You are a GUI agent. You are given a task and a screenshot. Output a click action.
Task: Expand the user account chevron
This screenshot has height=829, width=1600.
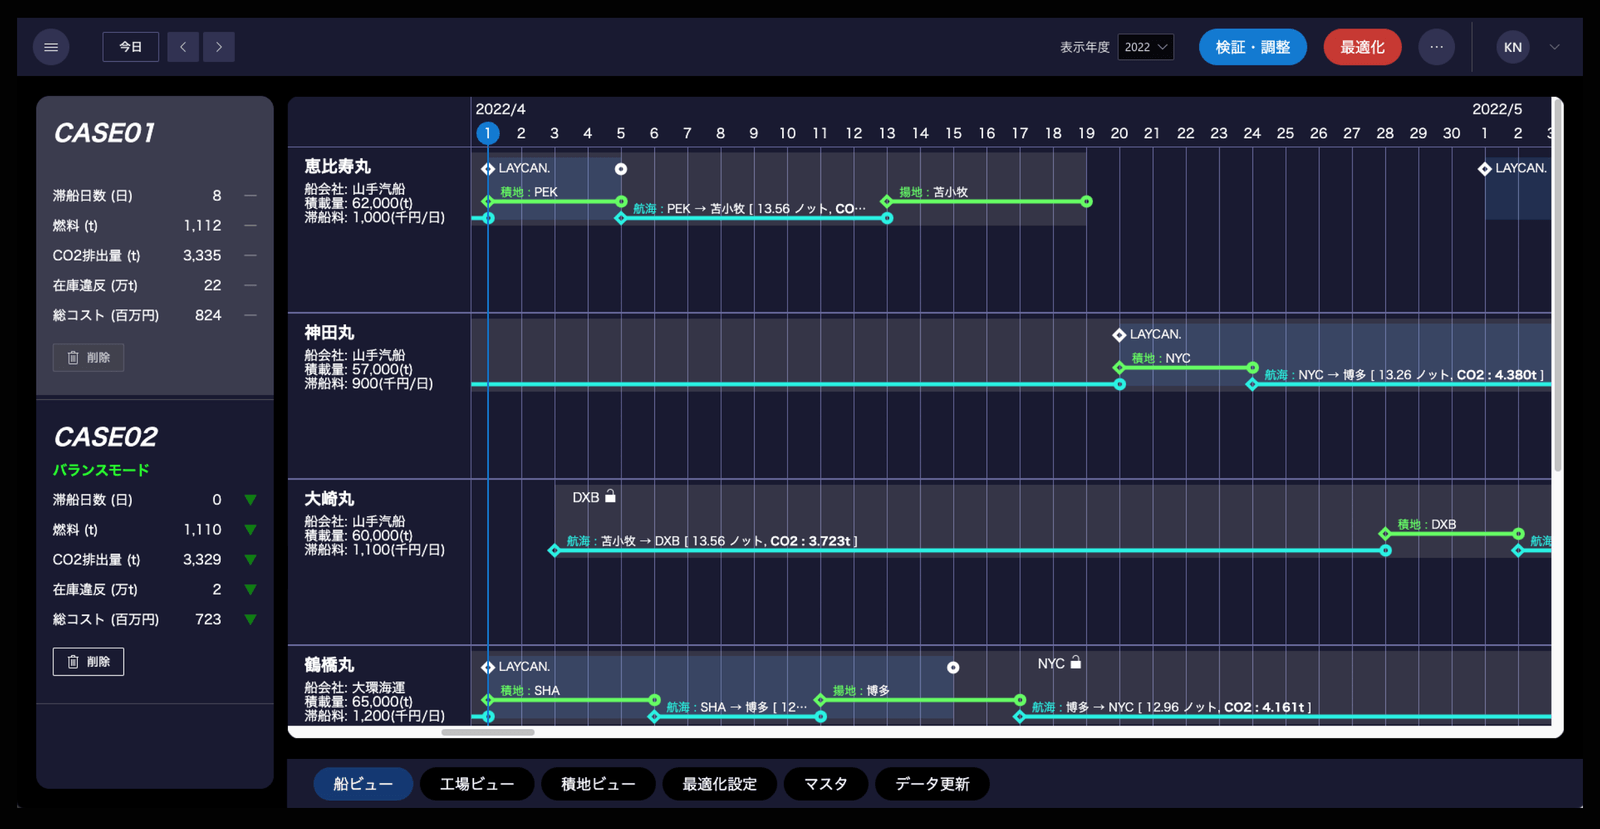pyautogui.click(x=1554, y=47)
